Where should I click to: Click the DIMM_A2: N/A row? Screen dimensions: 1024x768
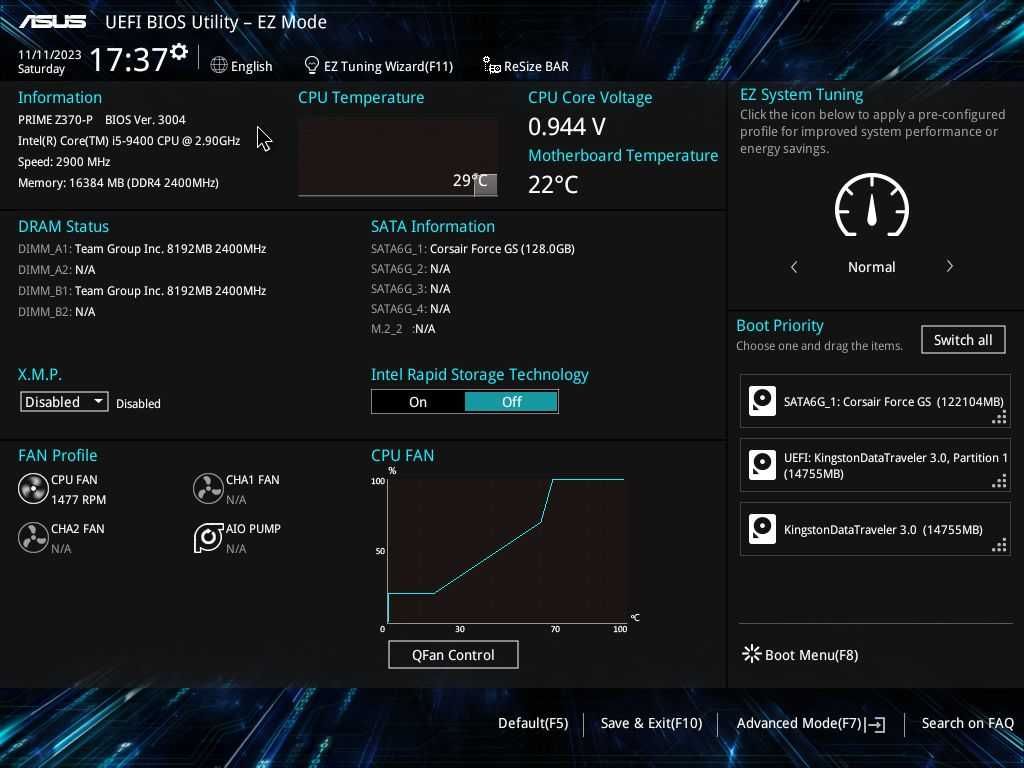[x=56, y=269]
